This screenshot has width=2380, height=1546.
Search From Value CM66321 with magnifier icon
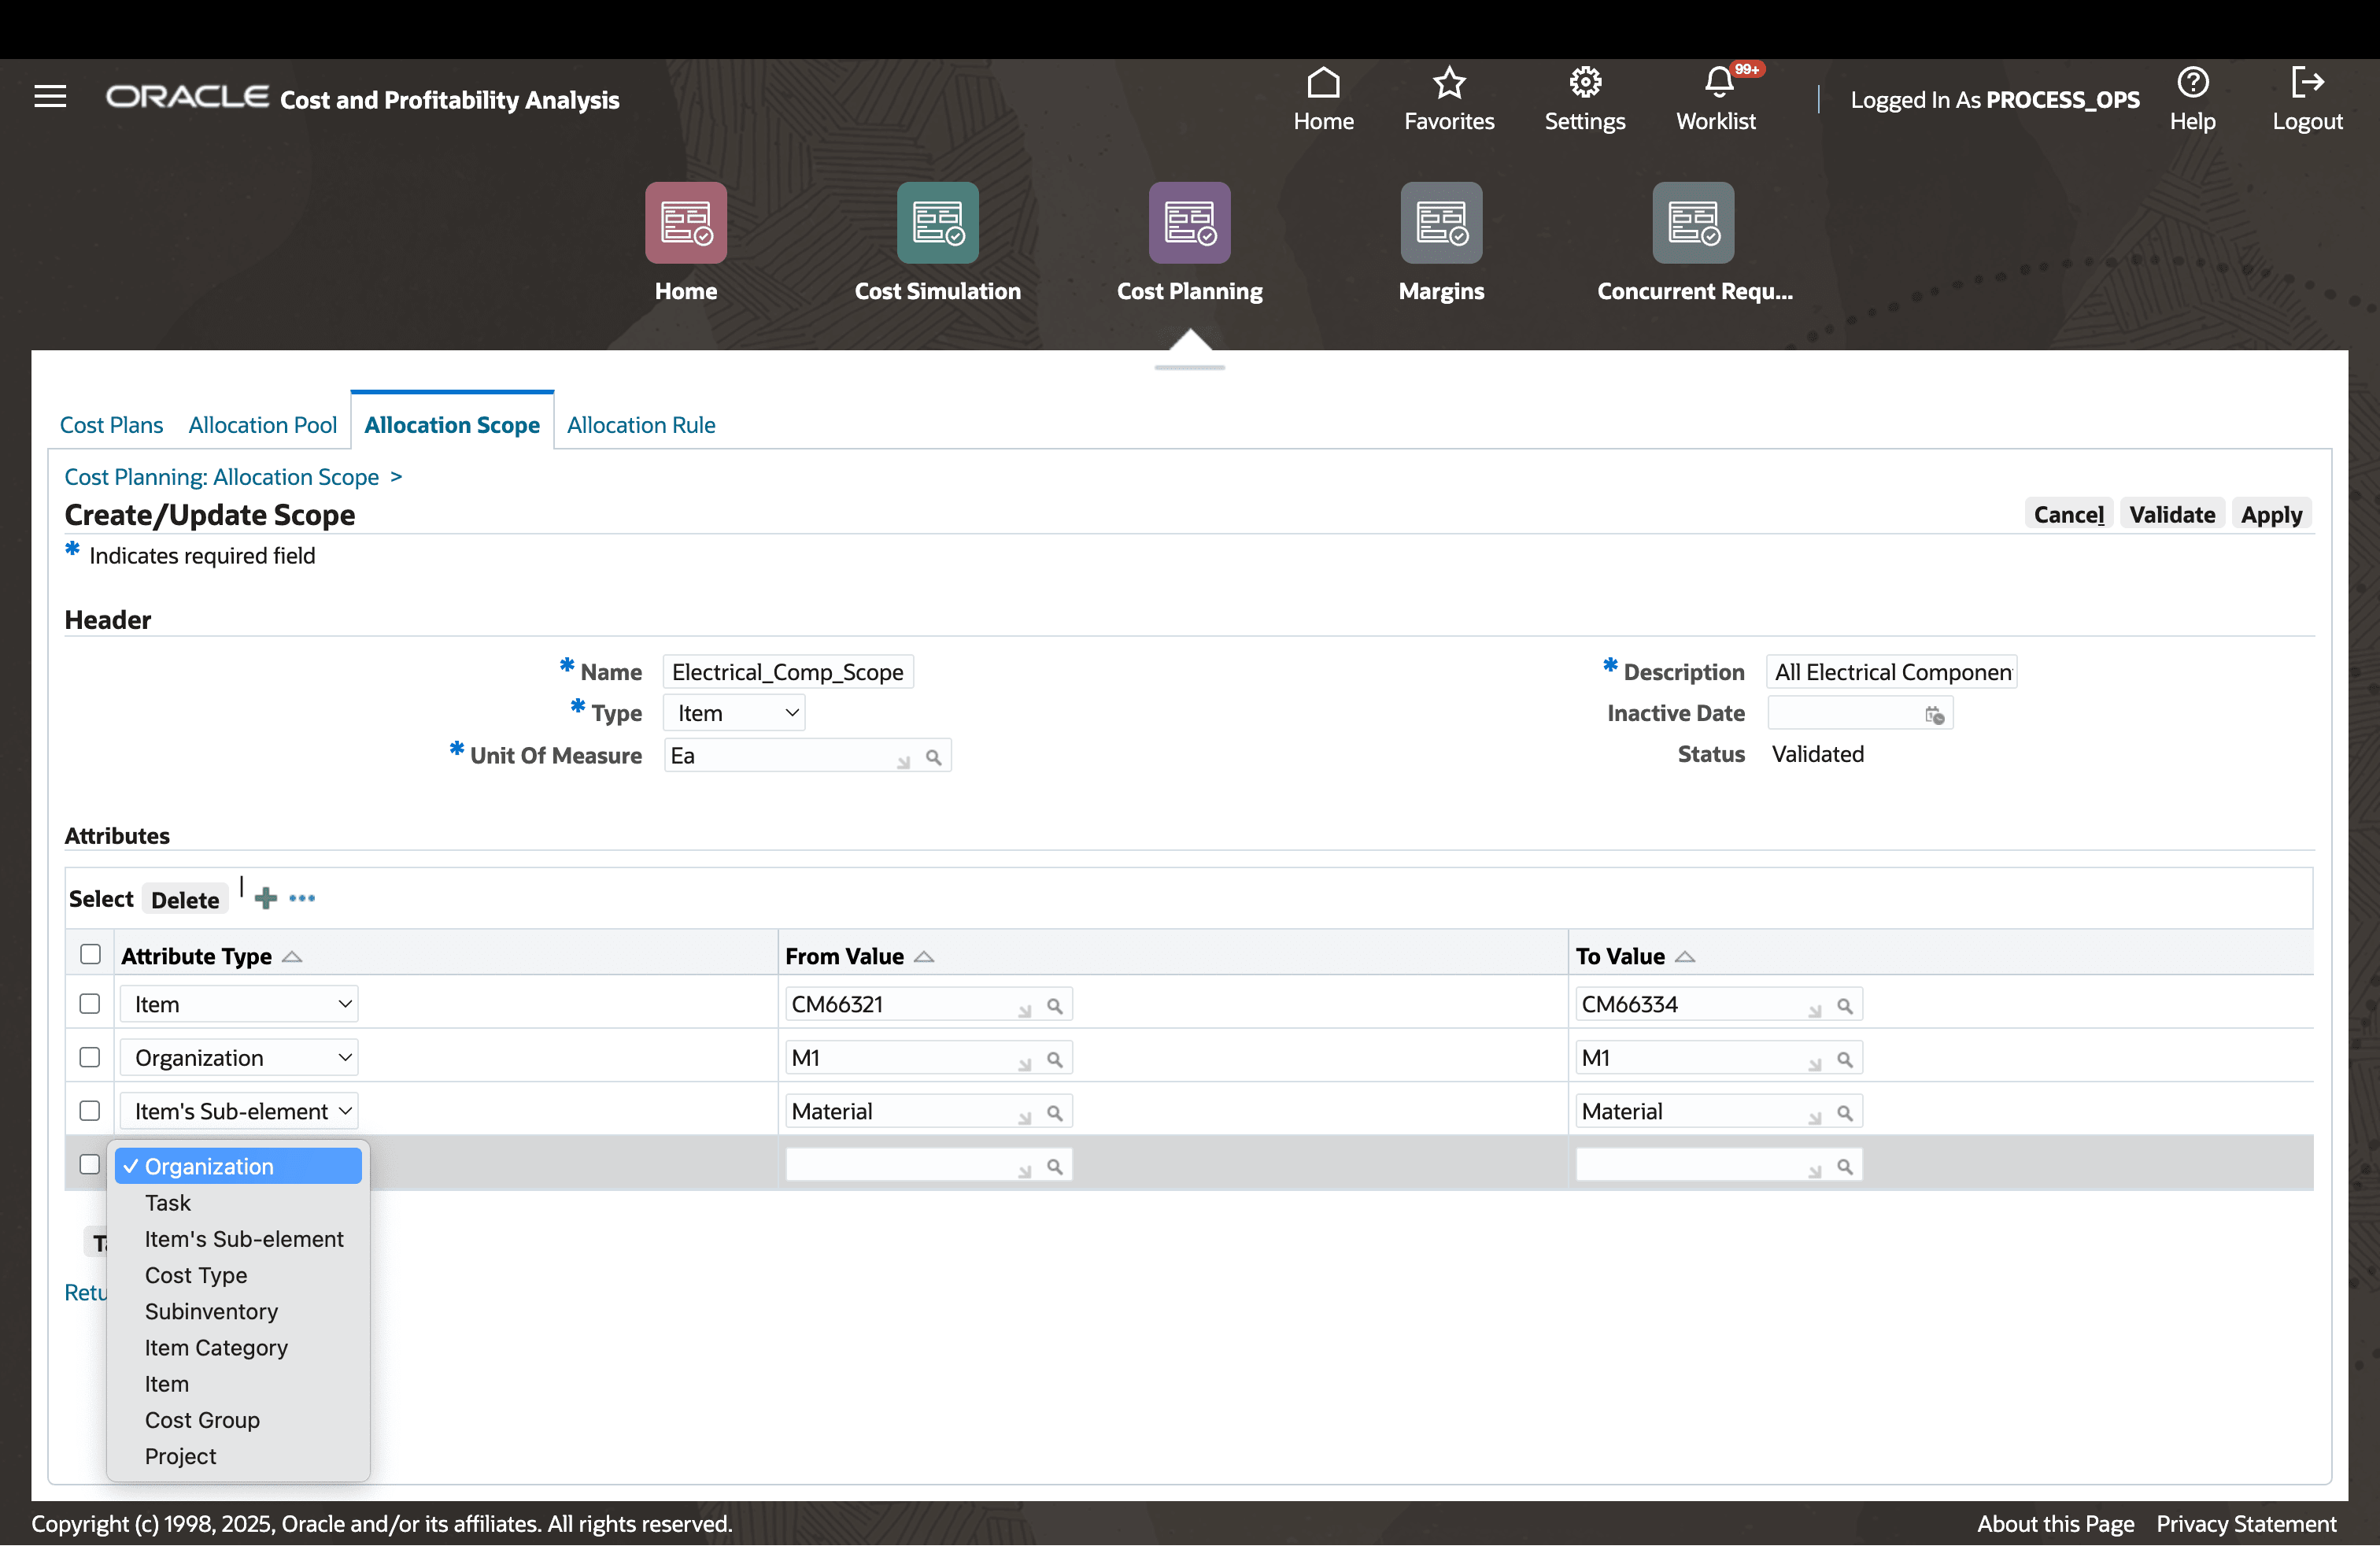(x=1056, y=1005)
